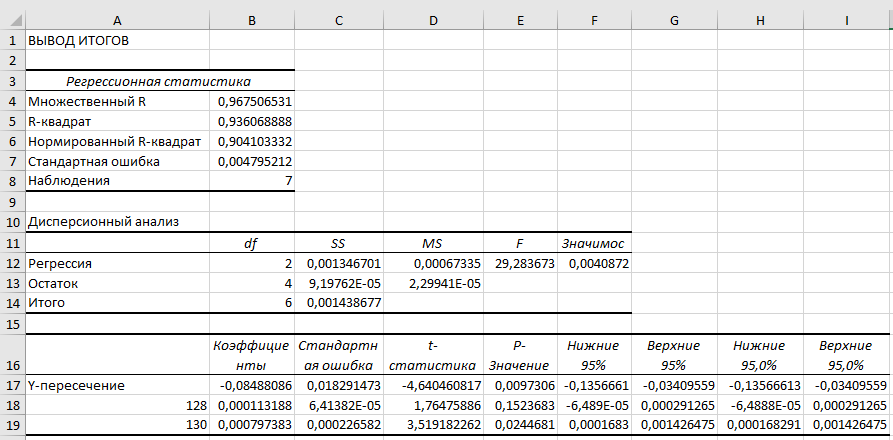The image size is (893, 440).
Task: Click column I header
Action: 847,19
